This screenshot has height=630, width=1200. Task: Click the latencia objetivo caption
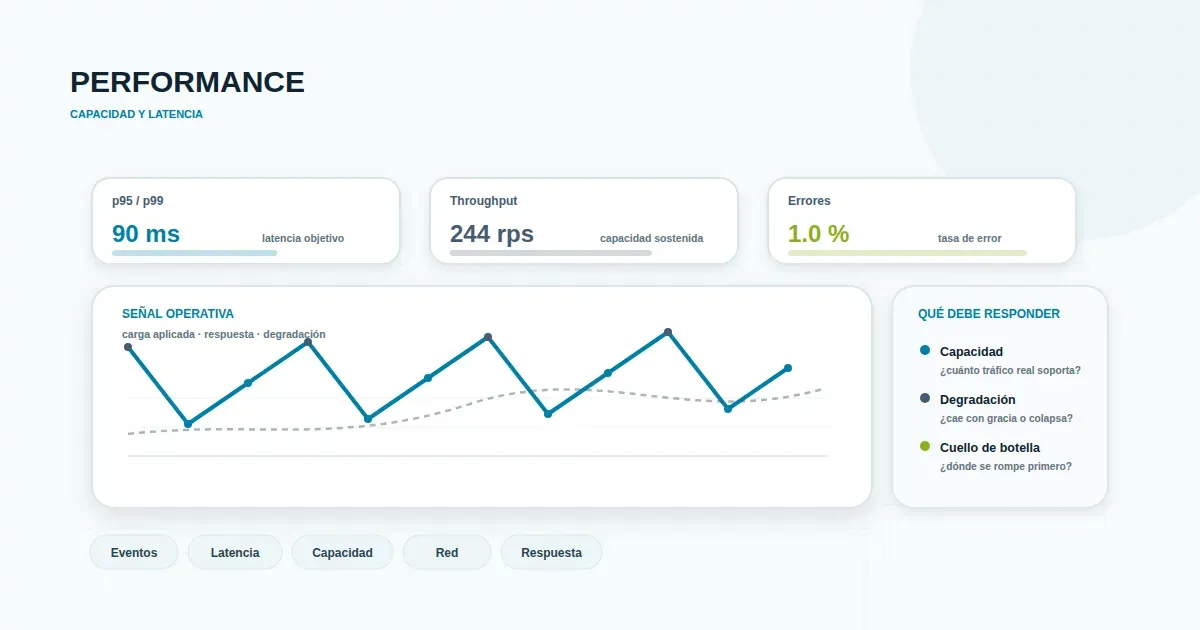click(x=303, y=238)
